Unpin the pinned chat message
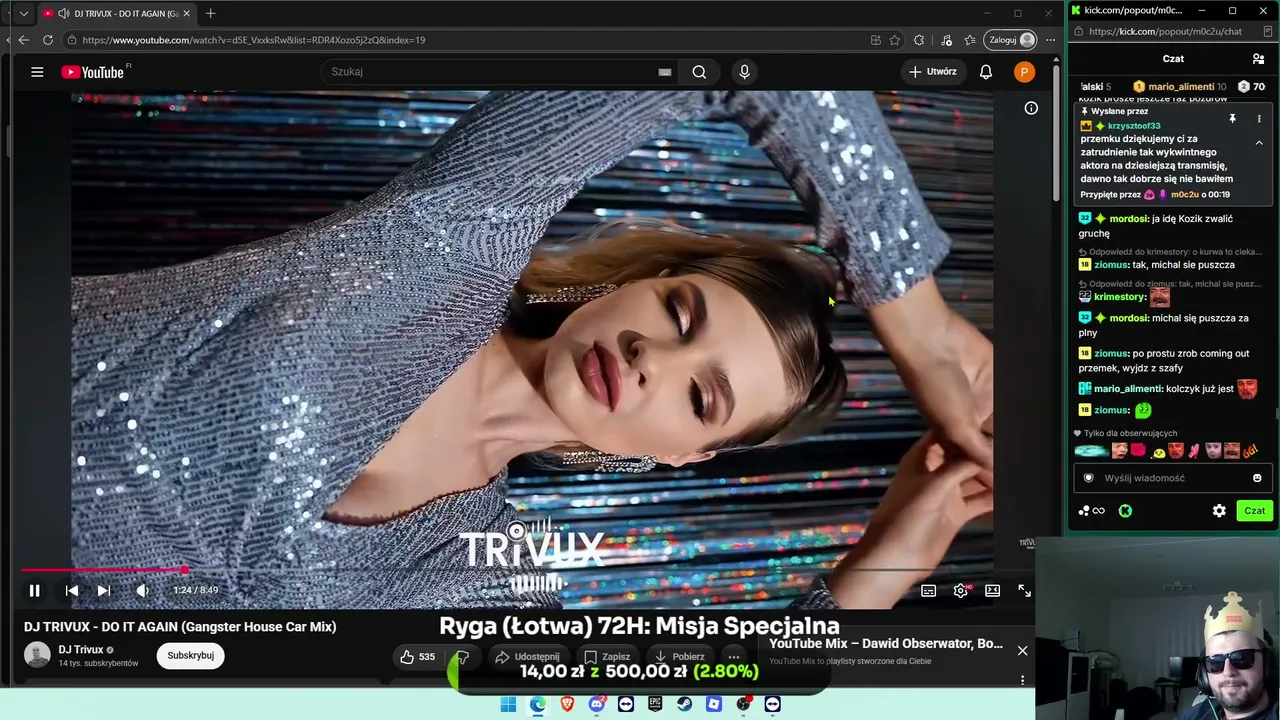This screenshot has height=720, width=1280. click(1232, 119)
